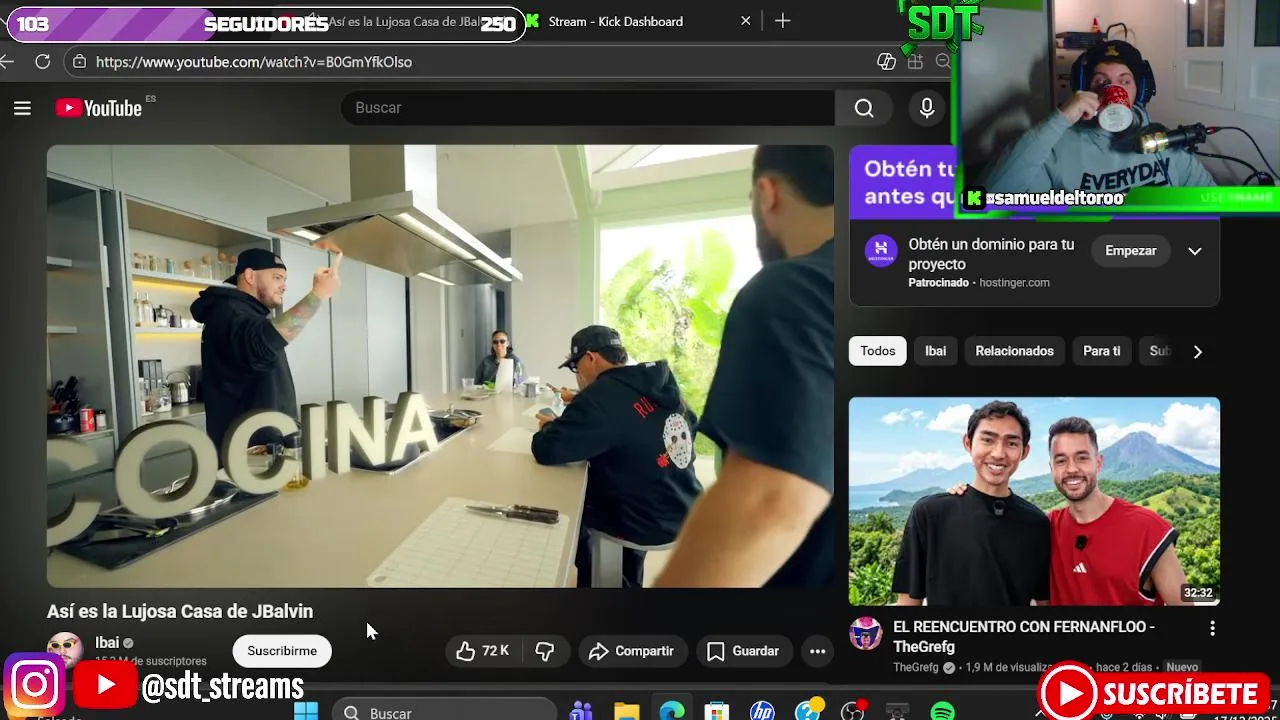Open Spotify from the taskbar
The image size is (1280, 720).
pos(942,712)
